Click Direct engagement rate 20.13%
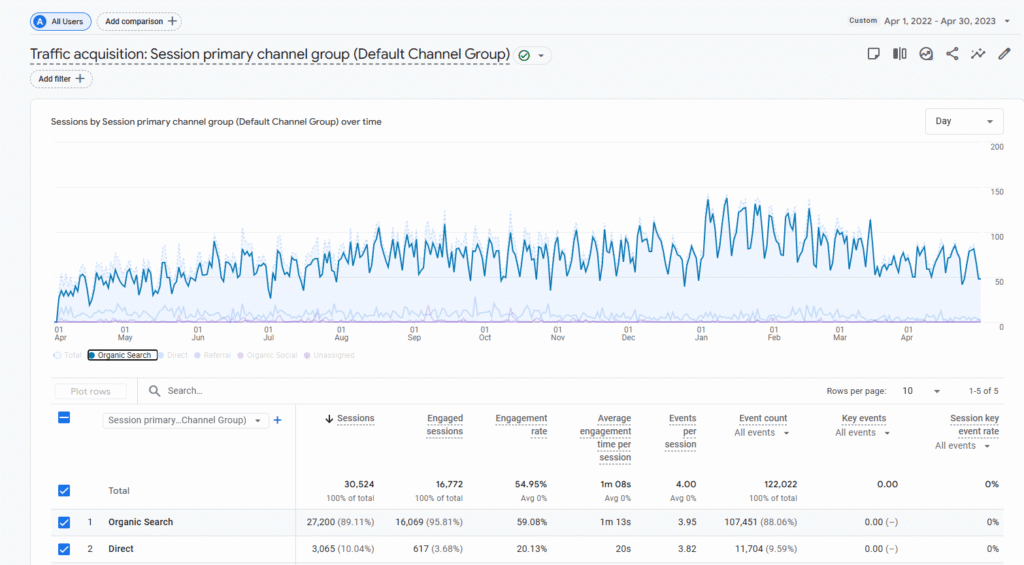The width and height of the screenshot is (1024, 565). click(x=532, y=549)
